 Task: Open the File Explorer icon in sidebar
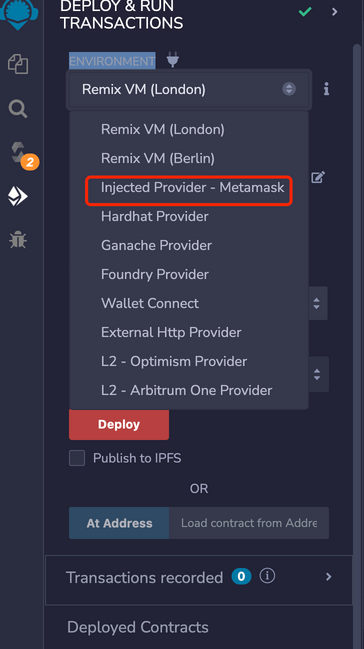(18, 64)
